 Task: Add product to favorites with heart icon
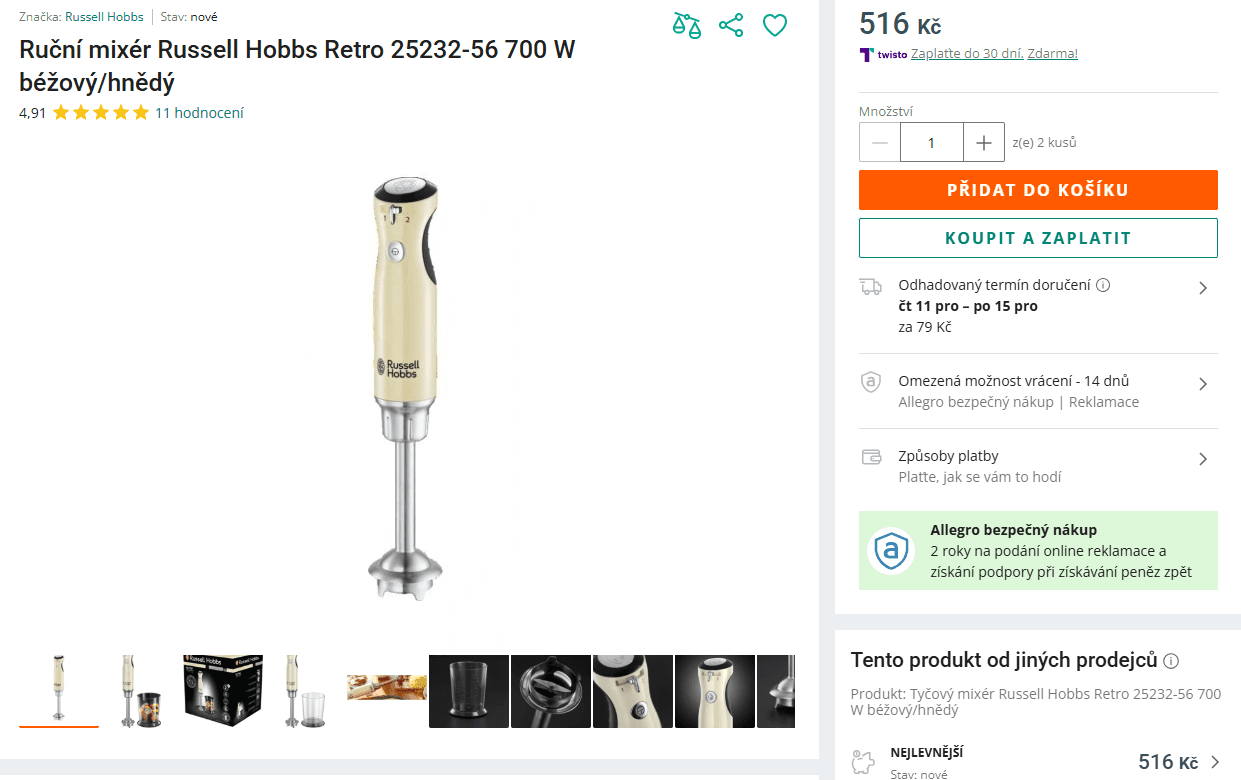pos(775,25)
